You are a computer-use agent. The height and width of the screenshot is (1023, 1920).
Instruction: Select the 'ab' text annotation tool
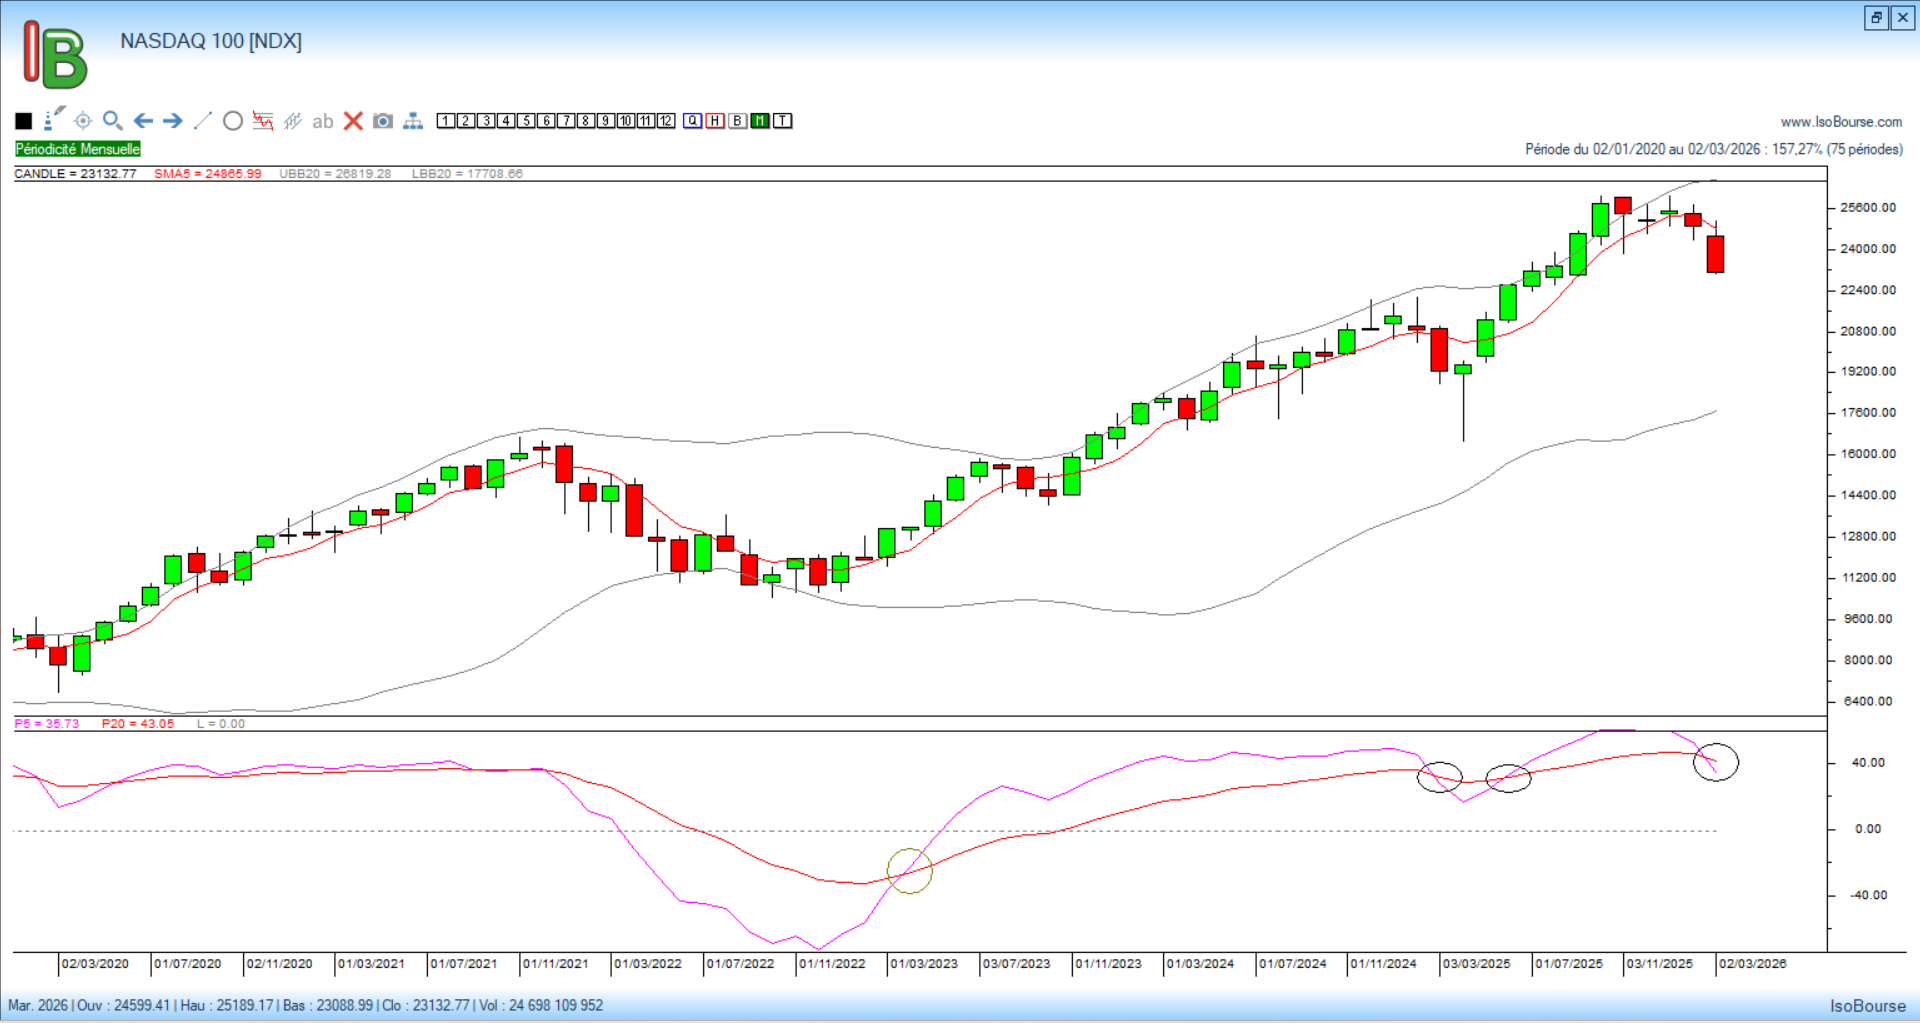click(x=322, y=121)
